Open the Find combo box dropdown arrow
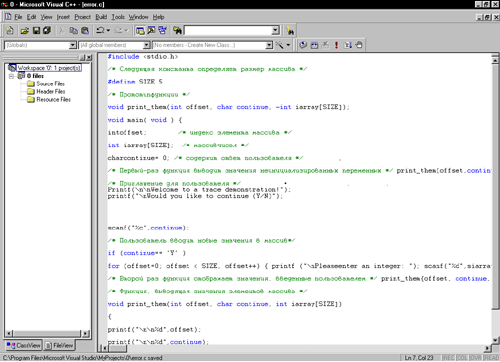 pyautogui.click(x=276, y=31)
